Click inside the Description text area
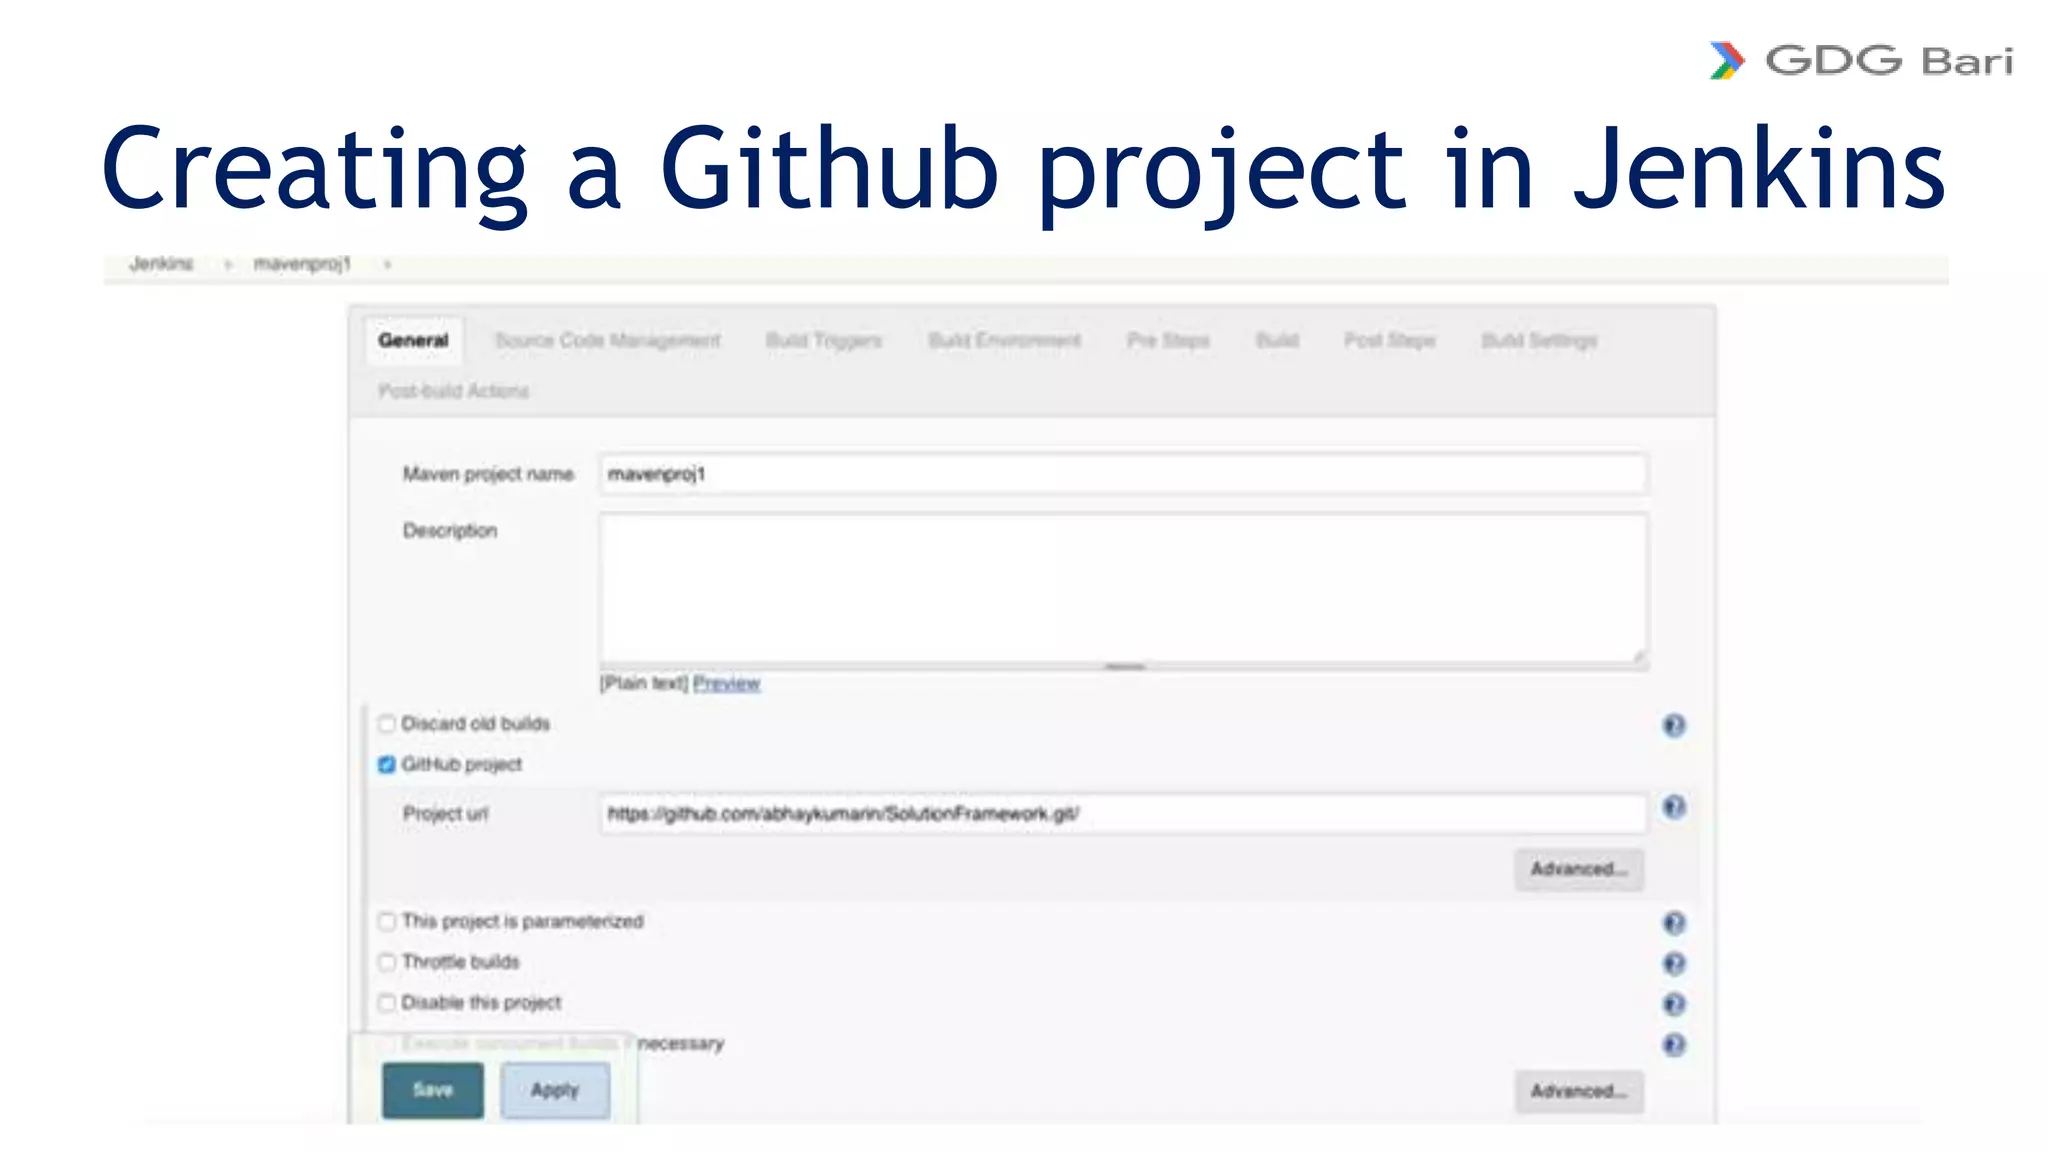Viewport: 2048px width, 1152px height. point(1123,588)
